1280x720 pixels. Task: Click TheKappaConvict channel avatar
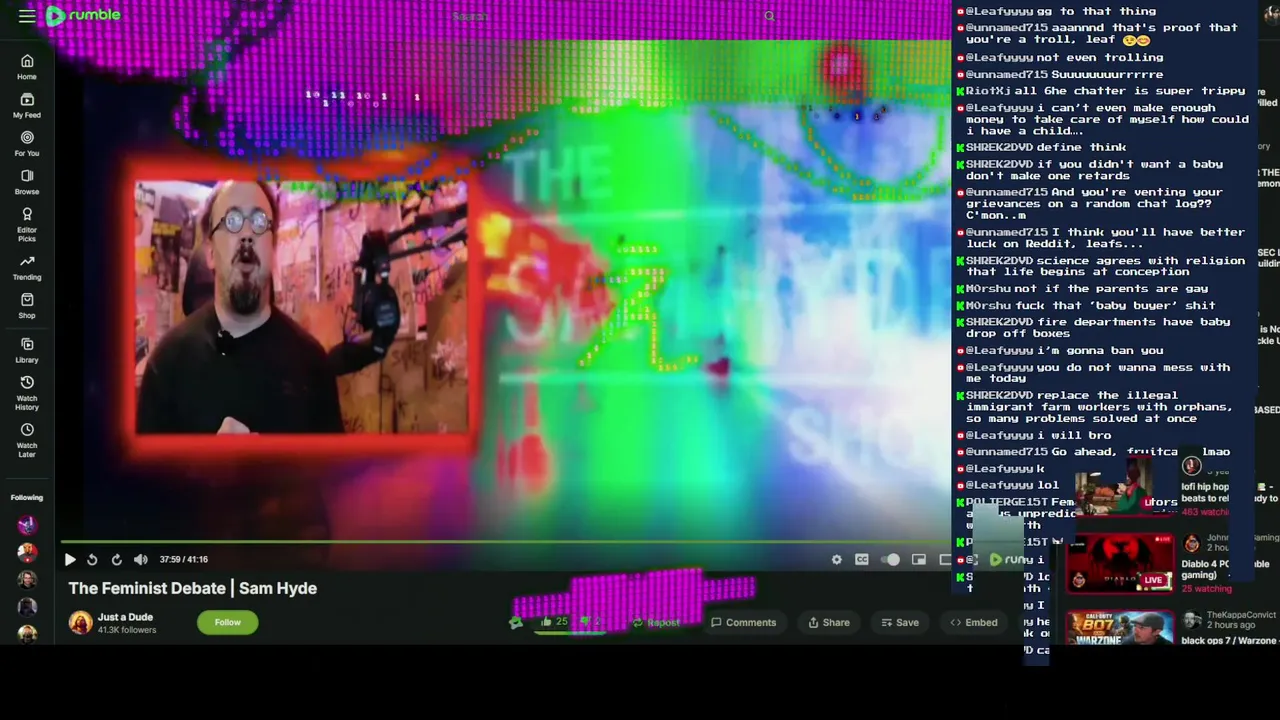pyautogui.click(x=1191, y=619)
